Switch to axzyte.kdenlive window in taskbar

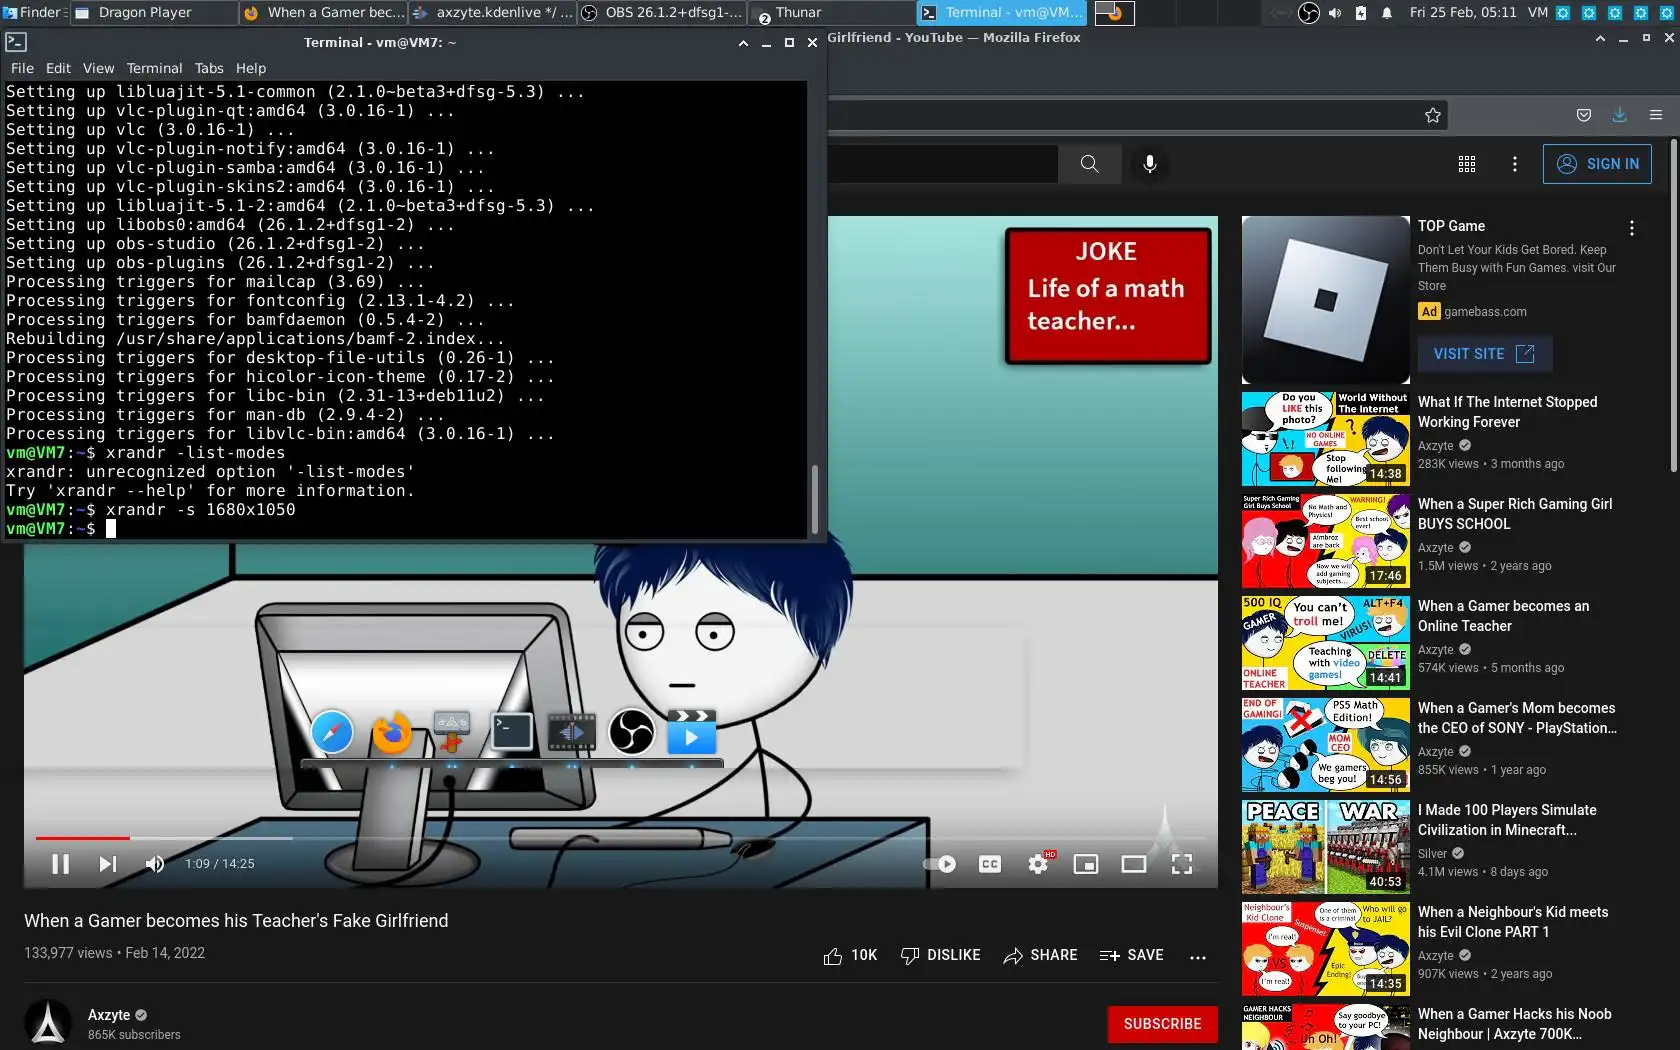click(492, 13)
